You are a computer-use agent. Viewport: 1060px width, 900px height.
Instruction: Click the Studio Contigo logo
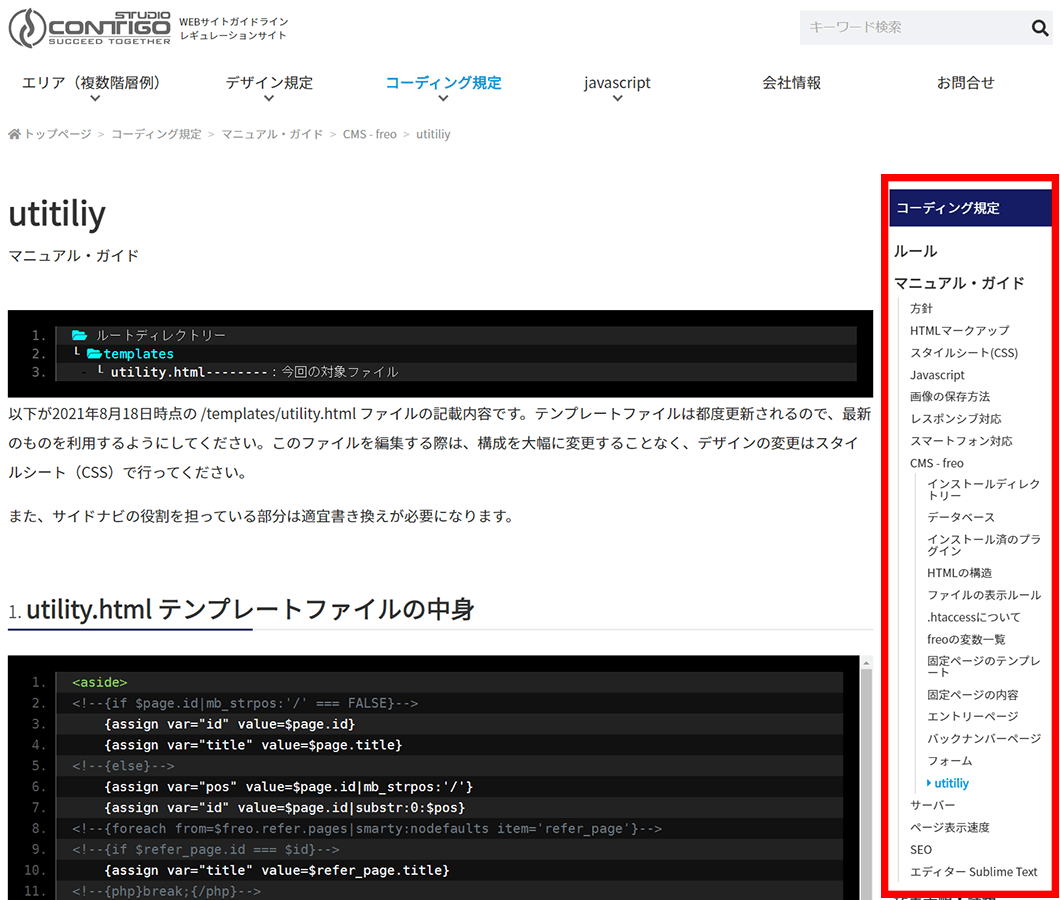[x=89, y=28]
